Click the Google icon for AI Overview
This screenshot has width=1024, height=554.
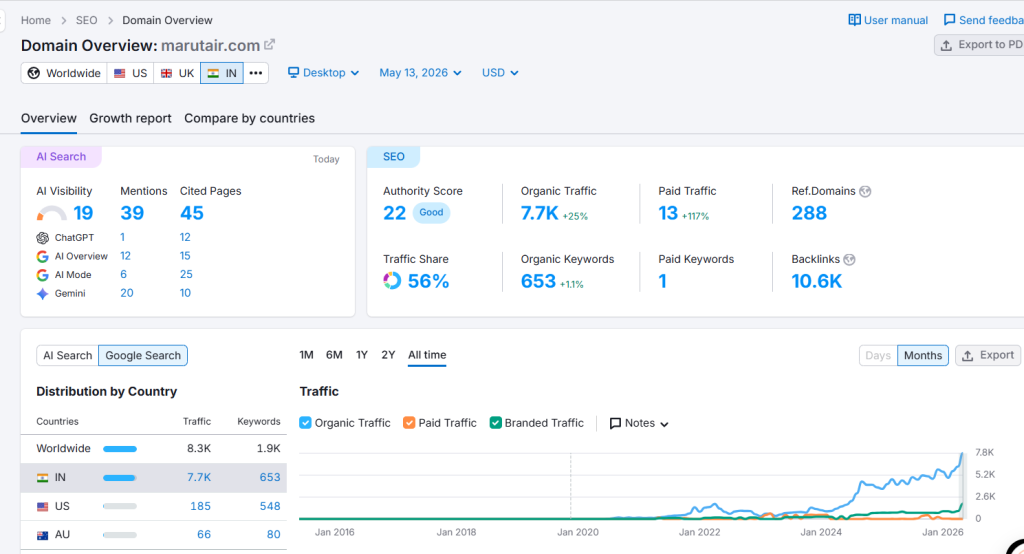[x=42, y=256]
